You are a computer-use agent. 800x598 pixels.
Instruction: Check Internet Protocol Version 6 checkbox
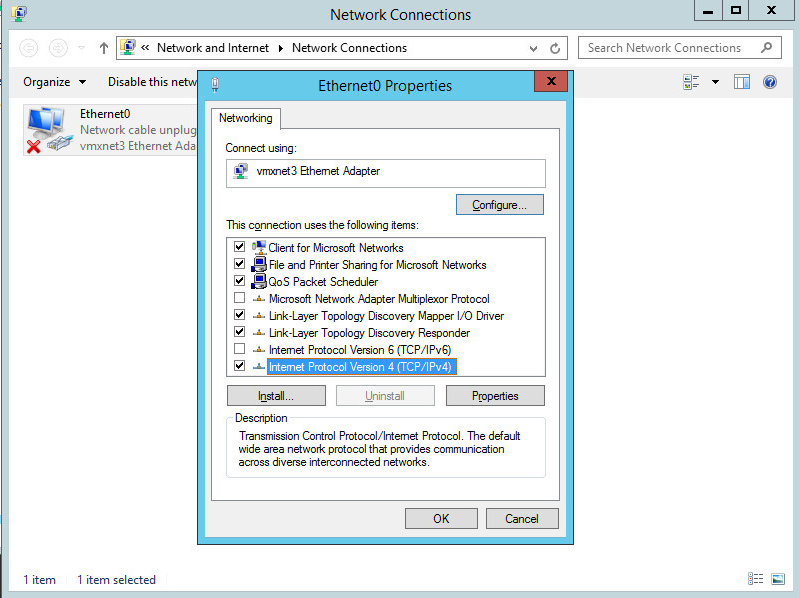pyautogui.click(x=239, y=349)
